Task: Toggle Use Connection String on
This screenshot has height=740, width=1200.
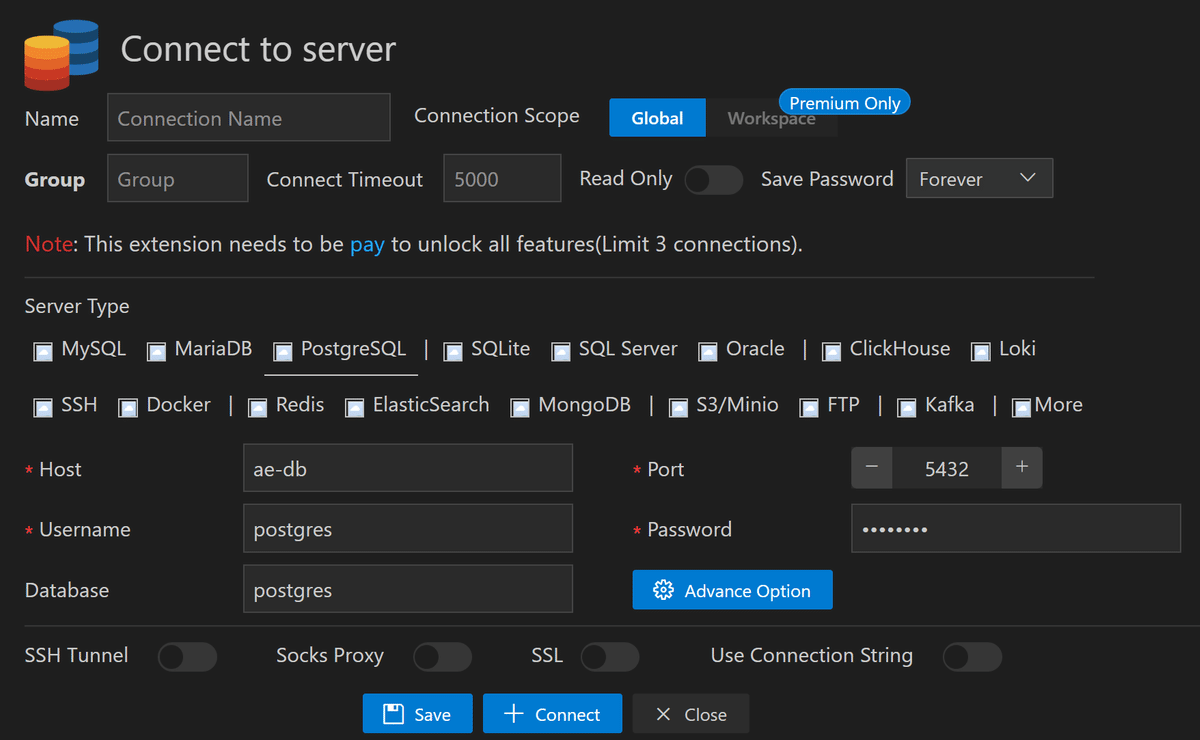Action: 971,657
